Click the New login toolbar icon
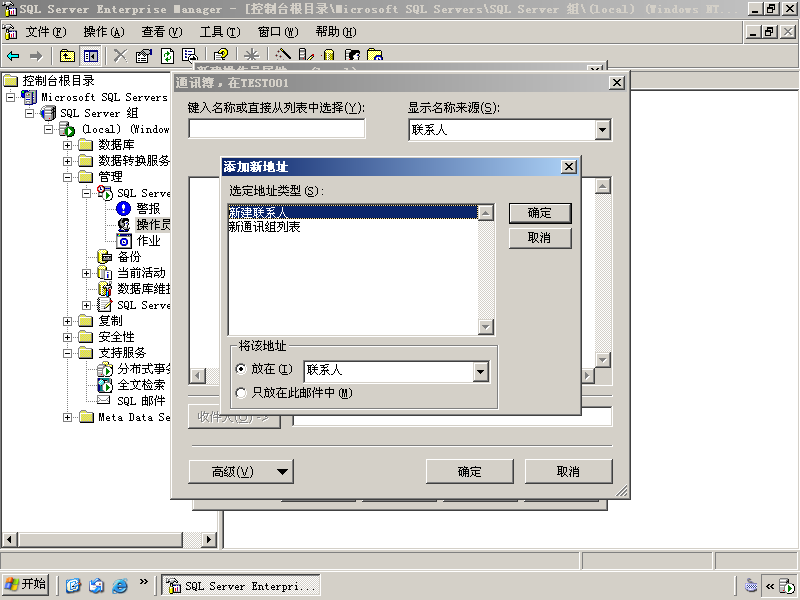Image resolution: width=800 pixels, height=600 pixels. point(352,55)
